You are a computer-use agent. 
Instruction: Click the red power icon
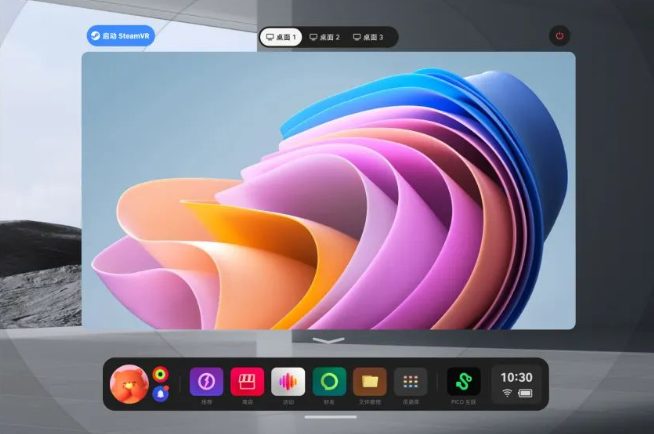(x=559, y=36)
